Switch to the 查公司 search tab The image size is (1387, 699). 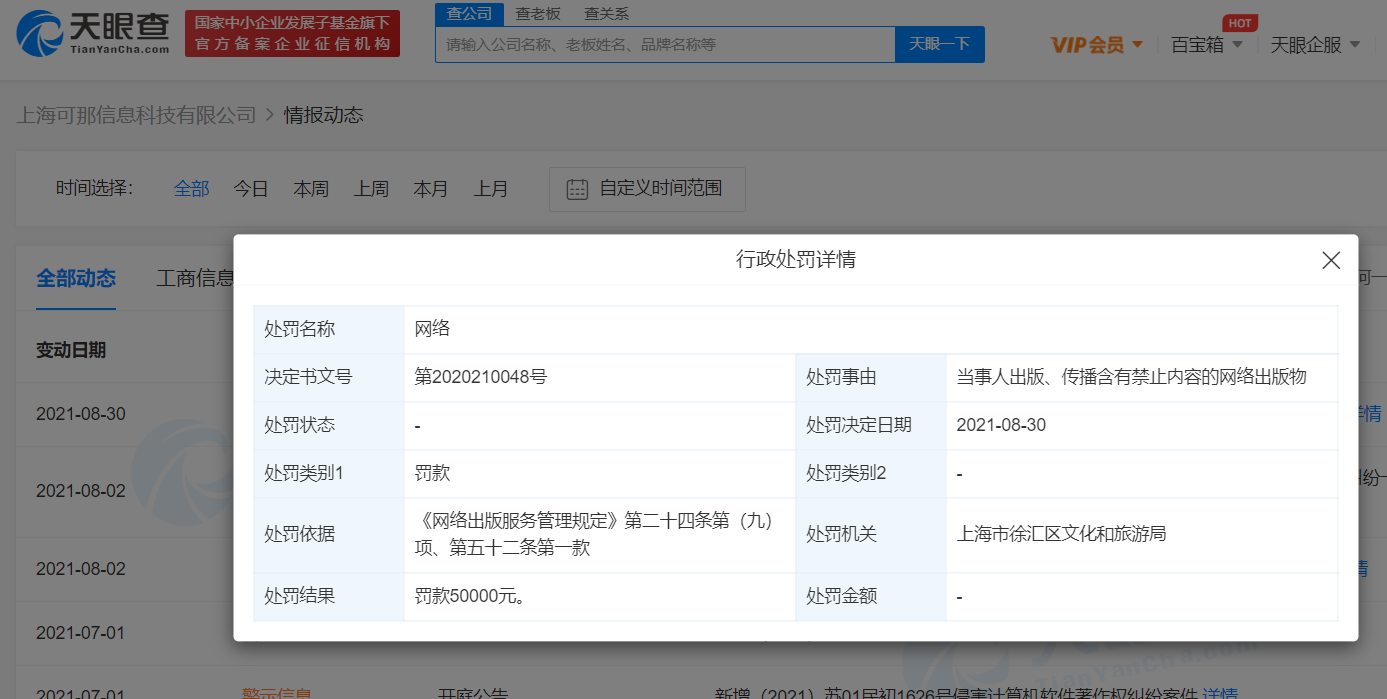click(x=469, y=14)
